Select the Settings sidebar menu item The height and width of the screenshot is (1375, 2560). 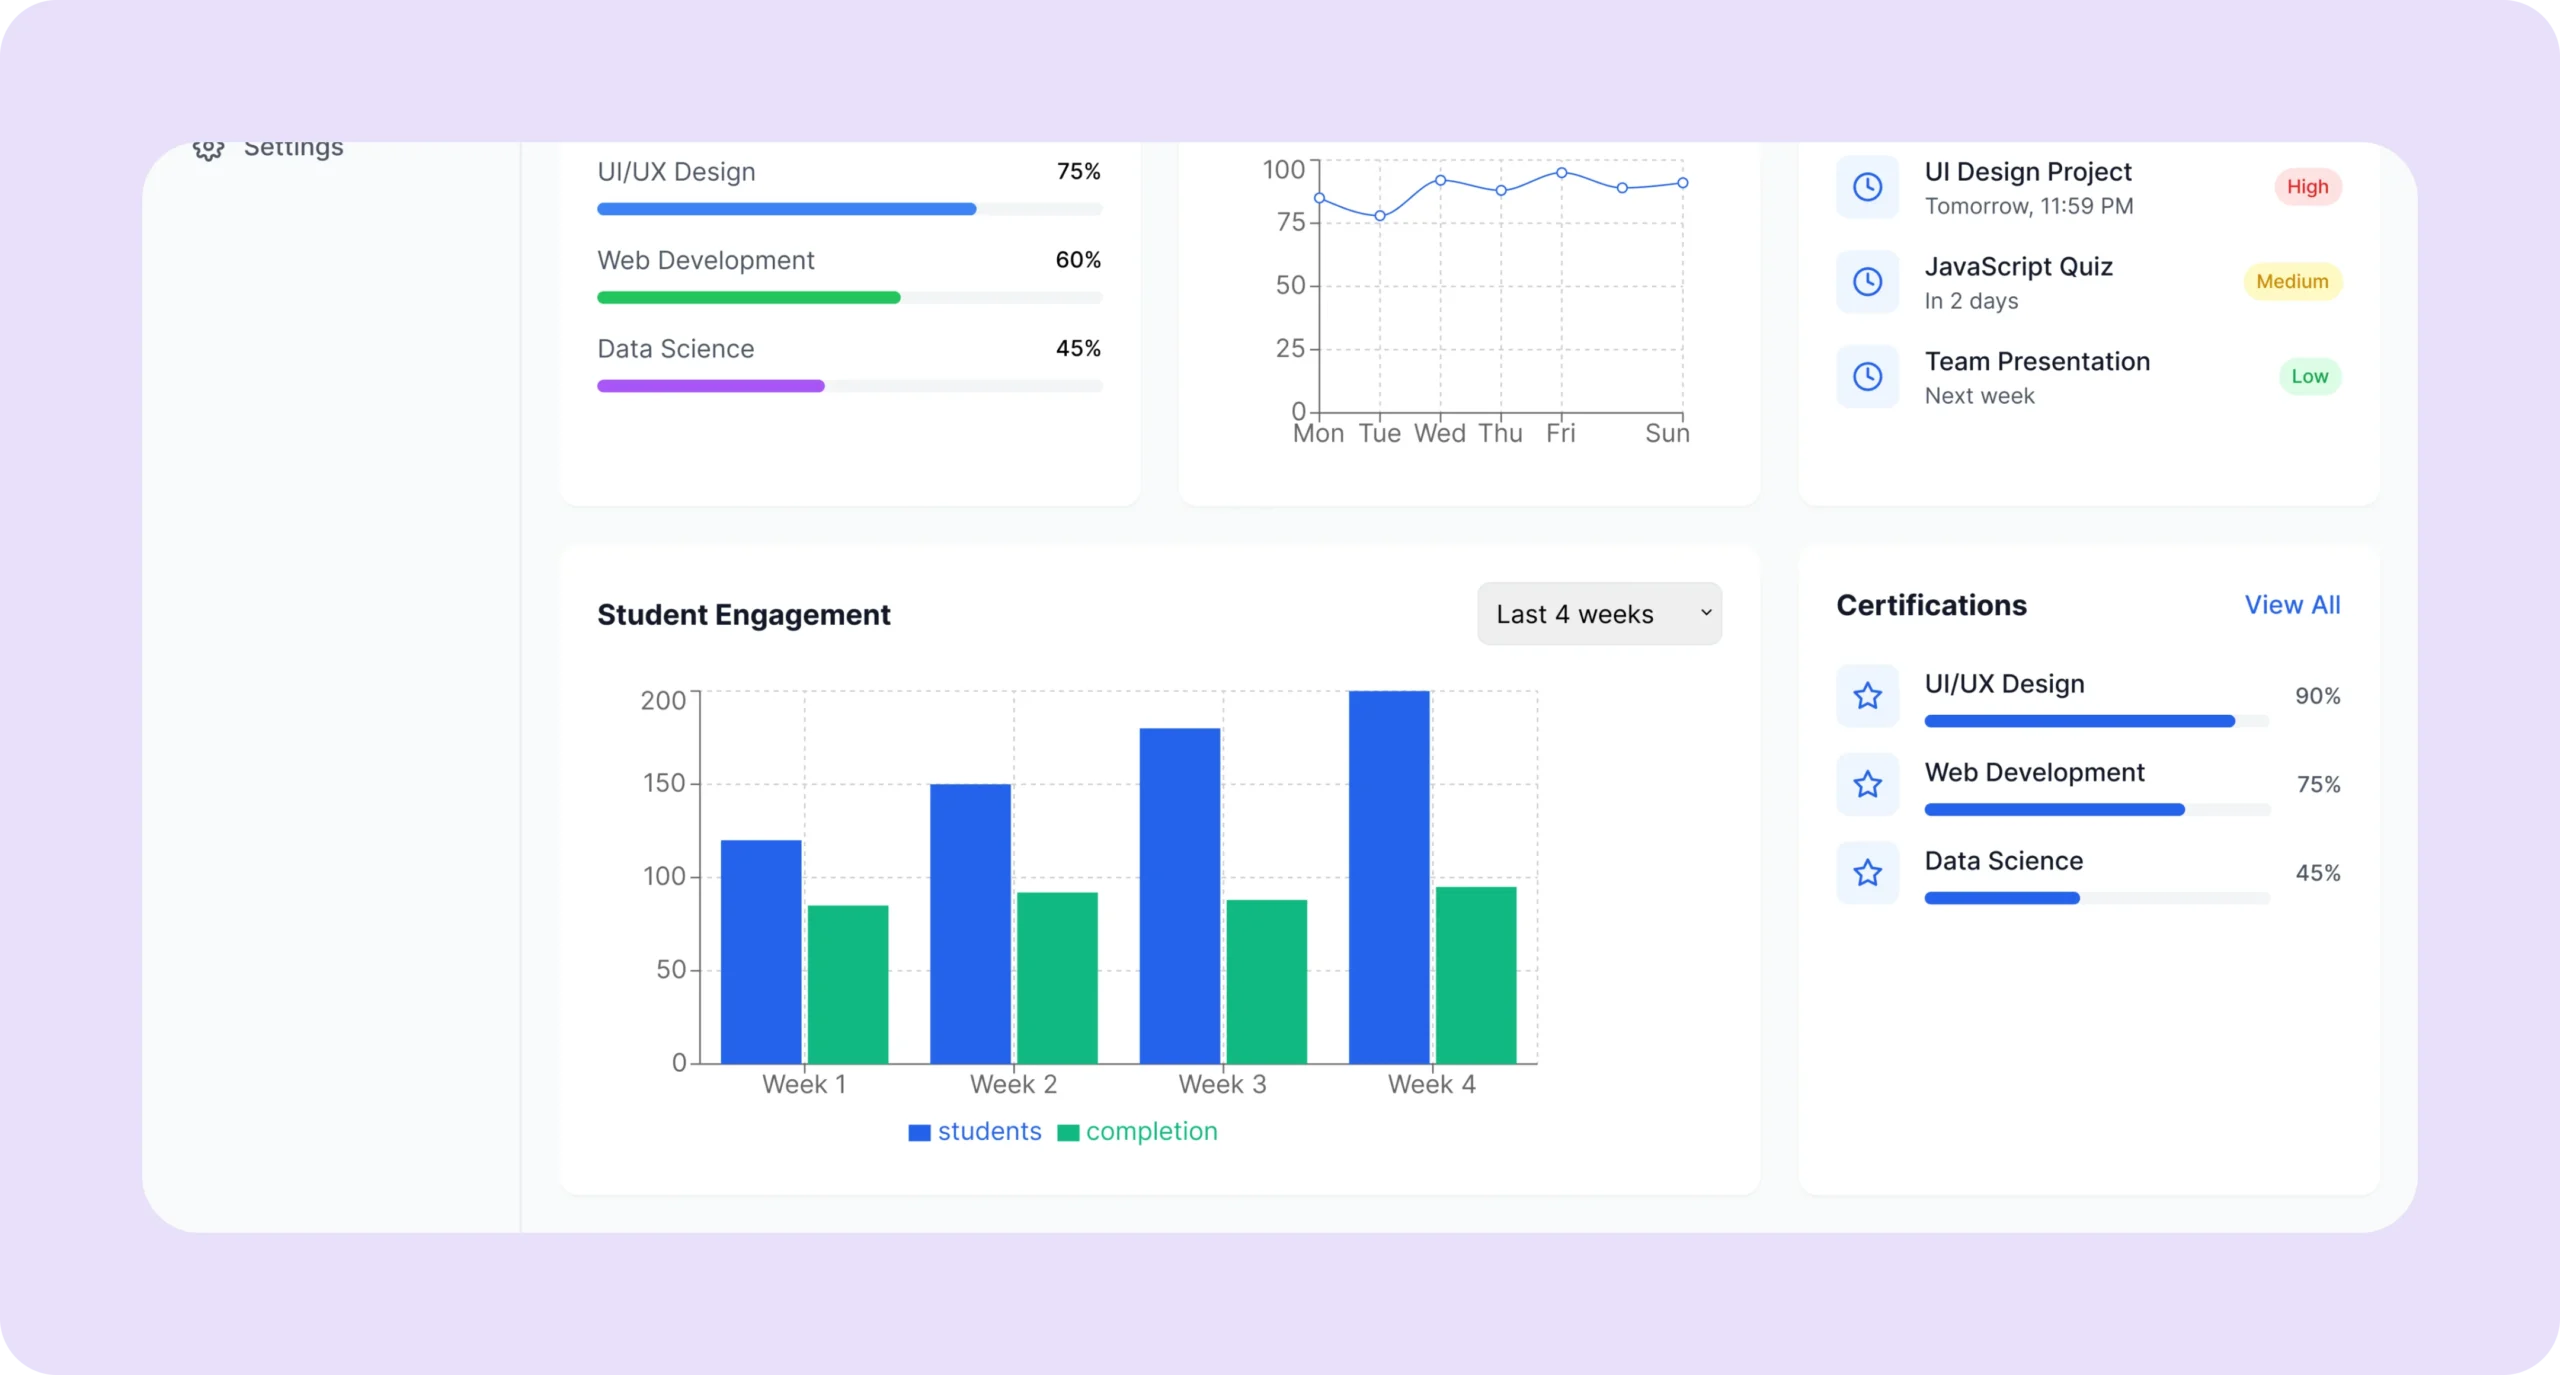[292, 150]
